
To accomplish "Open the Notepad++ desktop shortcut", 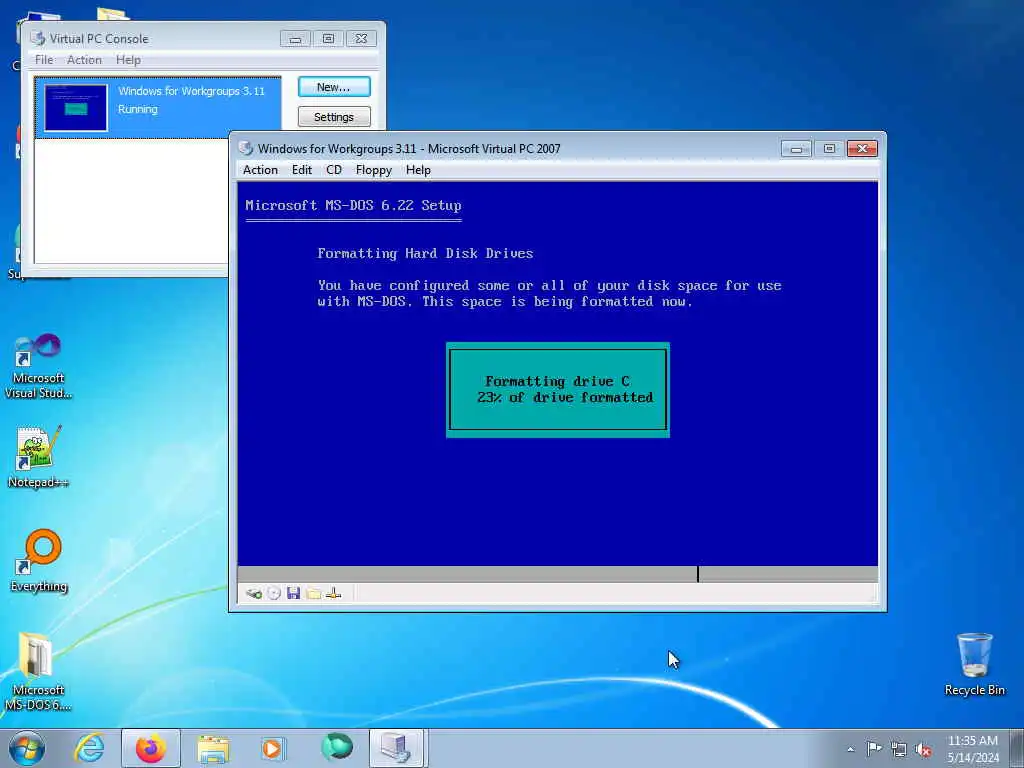I will pyautogui.click(x=39, y=456).
